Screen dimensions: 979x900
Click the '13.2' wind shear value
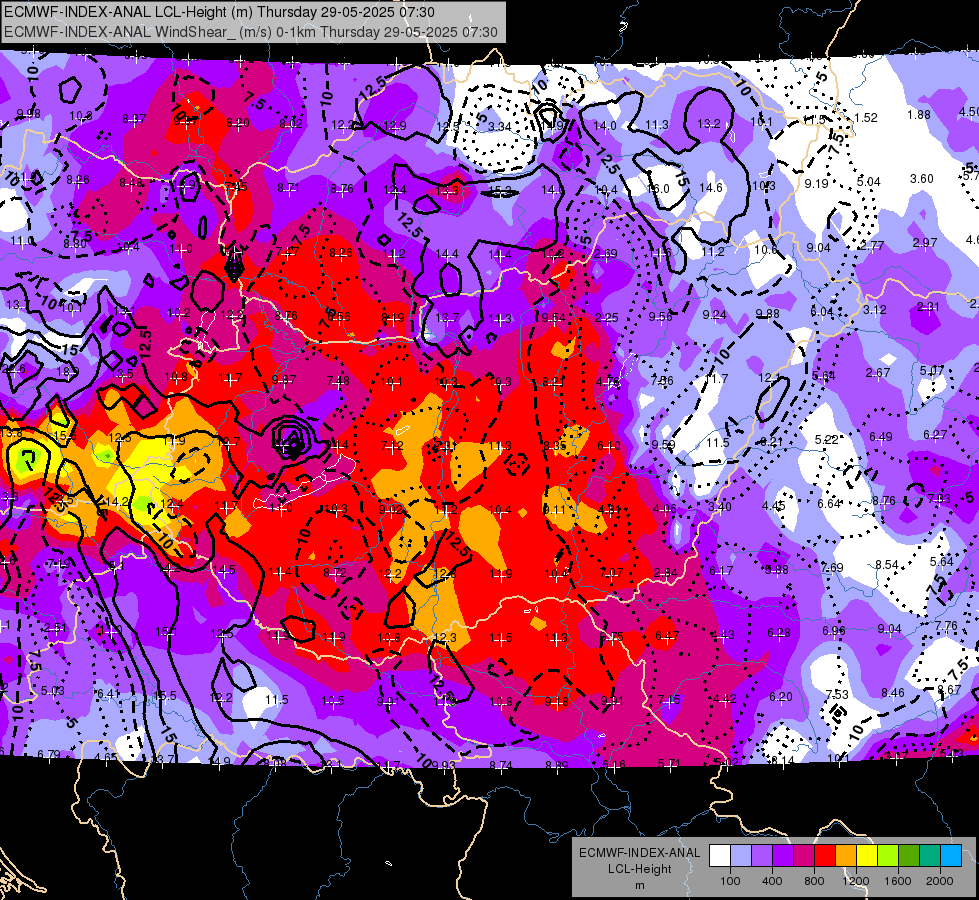tap(709, 124)
